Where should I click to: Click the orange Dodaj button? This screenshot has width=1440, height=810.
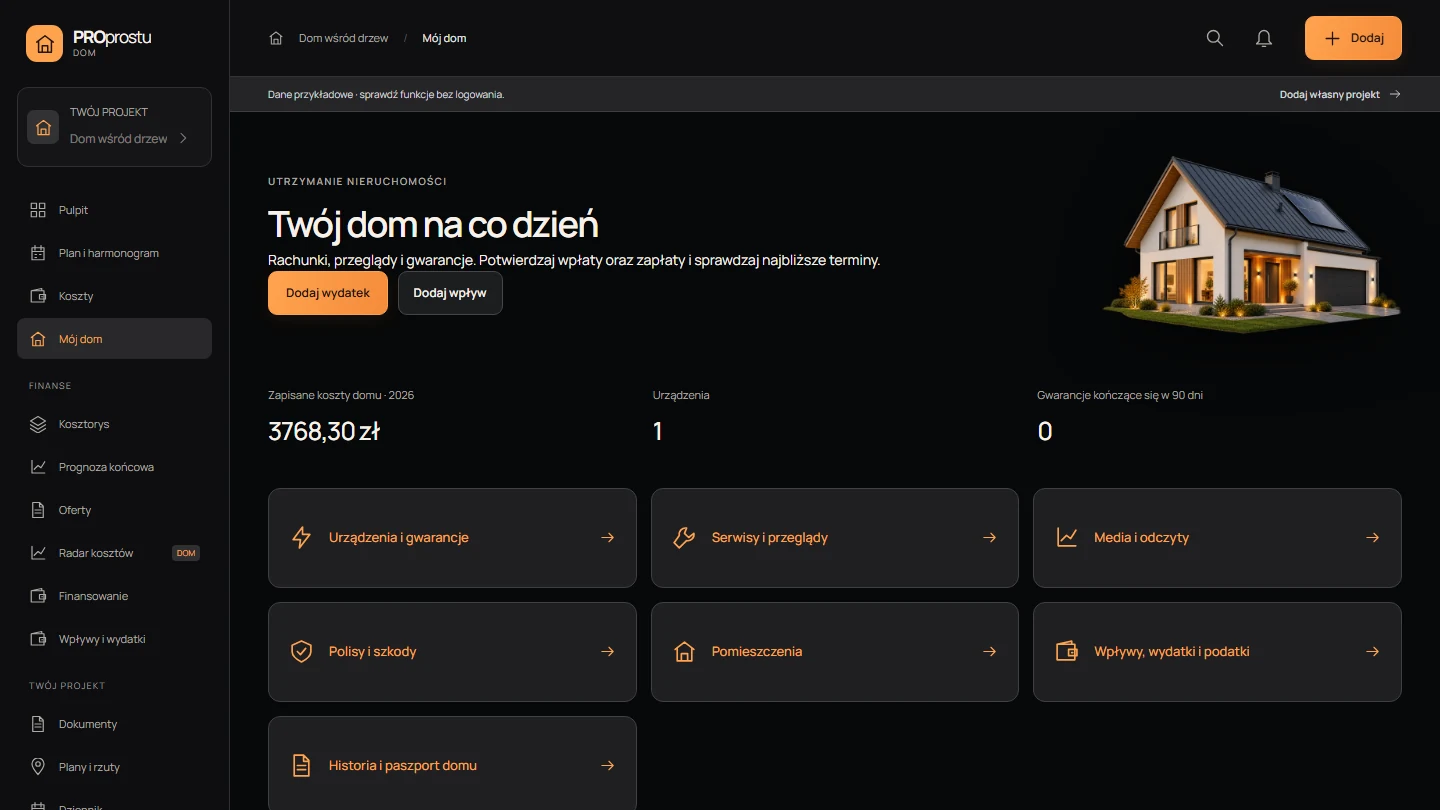coord(1353,38)
